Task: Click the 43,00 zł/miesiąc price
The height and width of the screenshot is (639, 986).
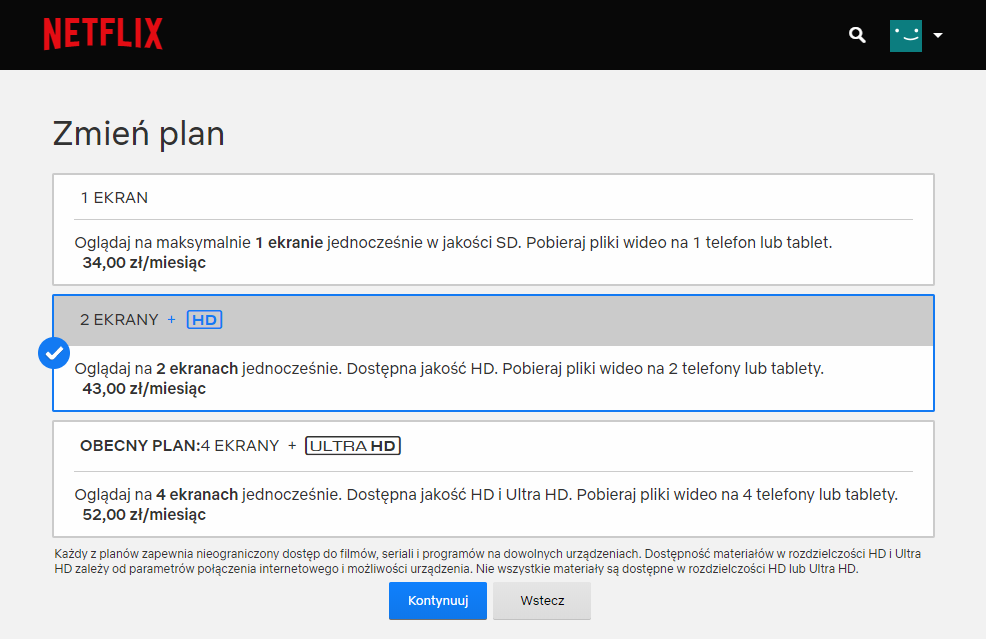Action: 144,389
